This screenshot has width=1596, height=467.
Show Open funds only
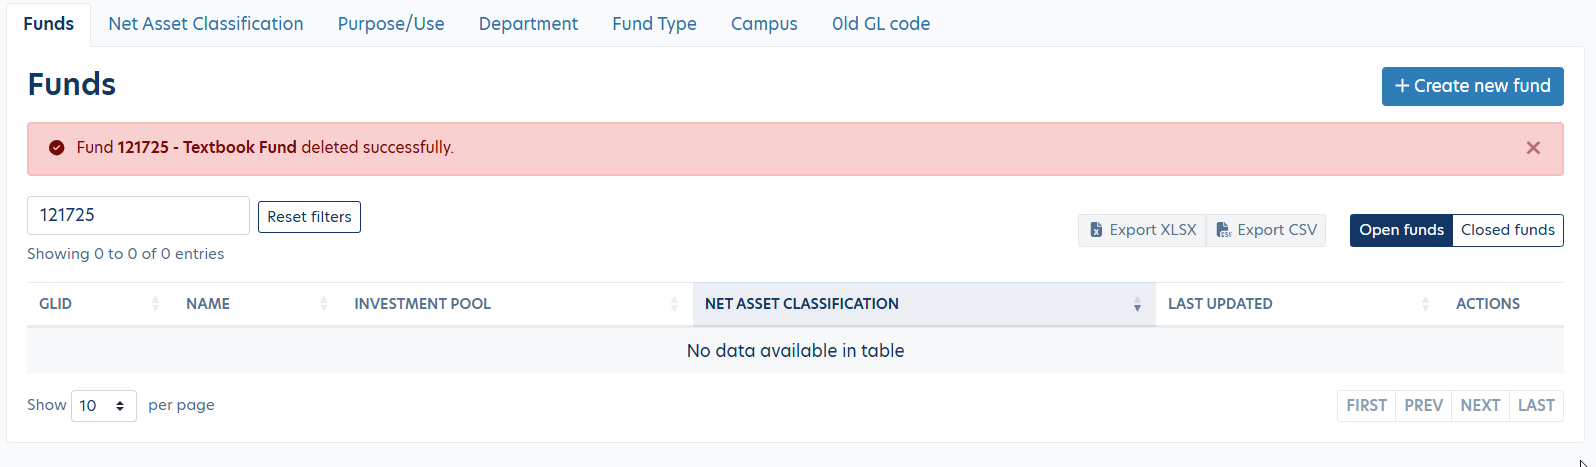[x=1400, y=230]
